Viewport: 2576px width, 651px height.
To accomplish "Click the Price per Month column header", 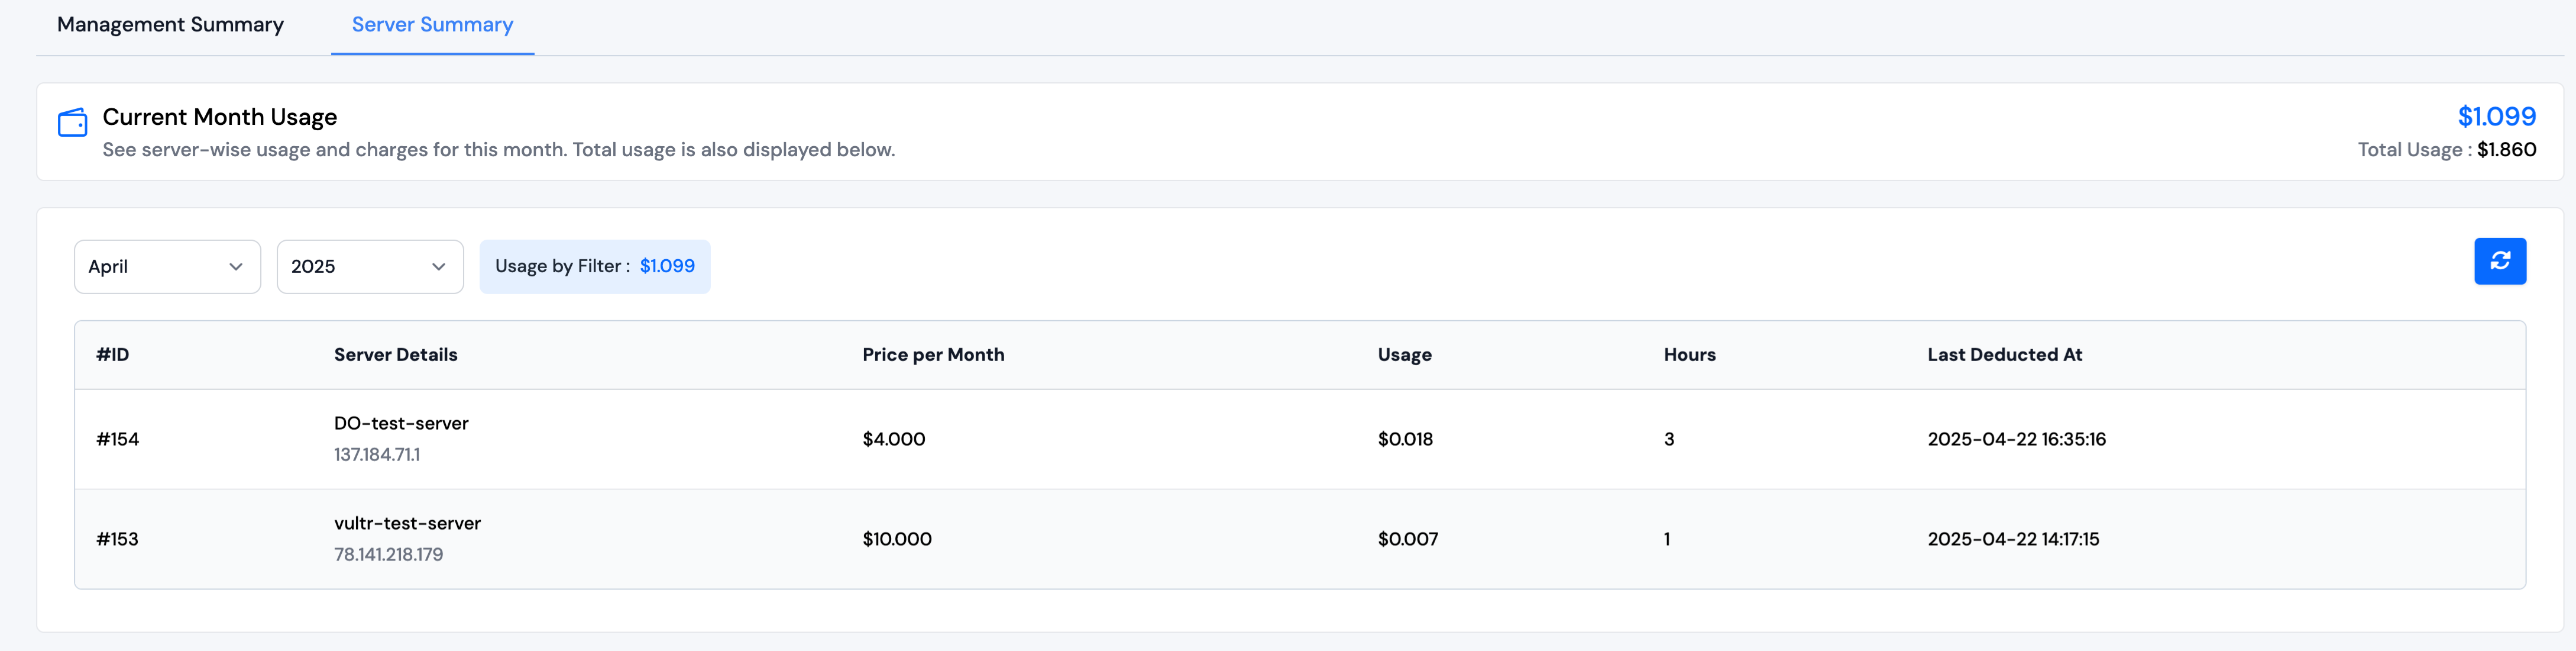I will [933, 355].
